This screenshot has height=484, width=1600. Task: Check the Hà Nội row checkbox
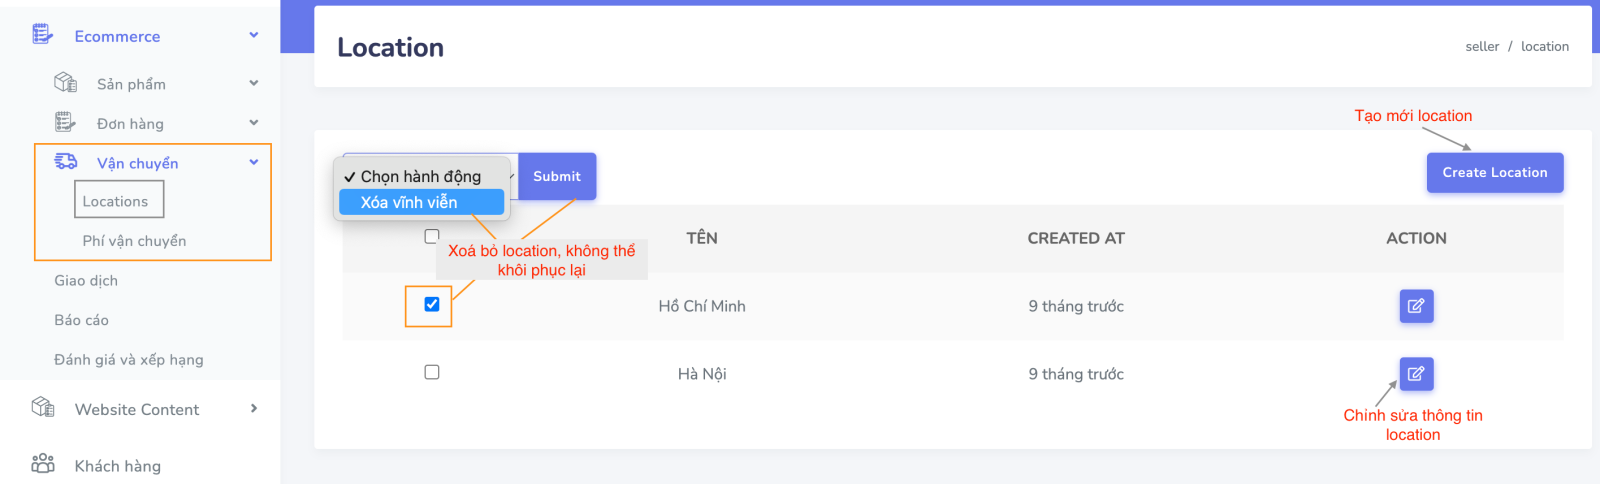click(x=432, y=372)
